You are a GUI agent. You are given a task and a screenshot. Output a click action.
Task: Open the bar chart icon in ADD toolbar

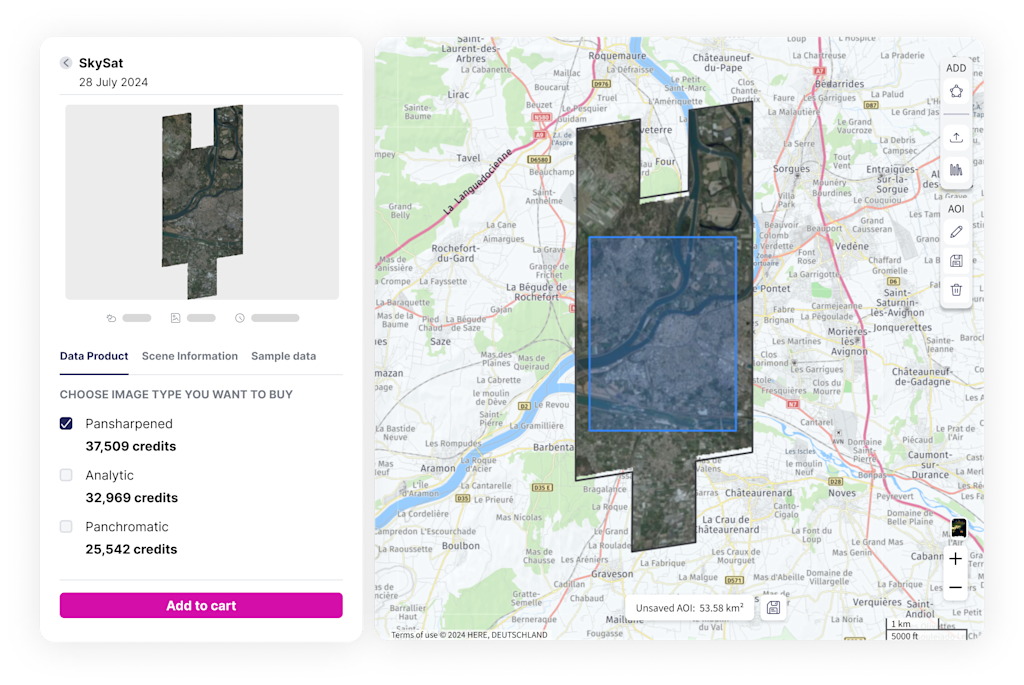tap(956, 170)
